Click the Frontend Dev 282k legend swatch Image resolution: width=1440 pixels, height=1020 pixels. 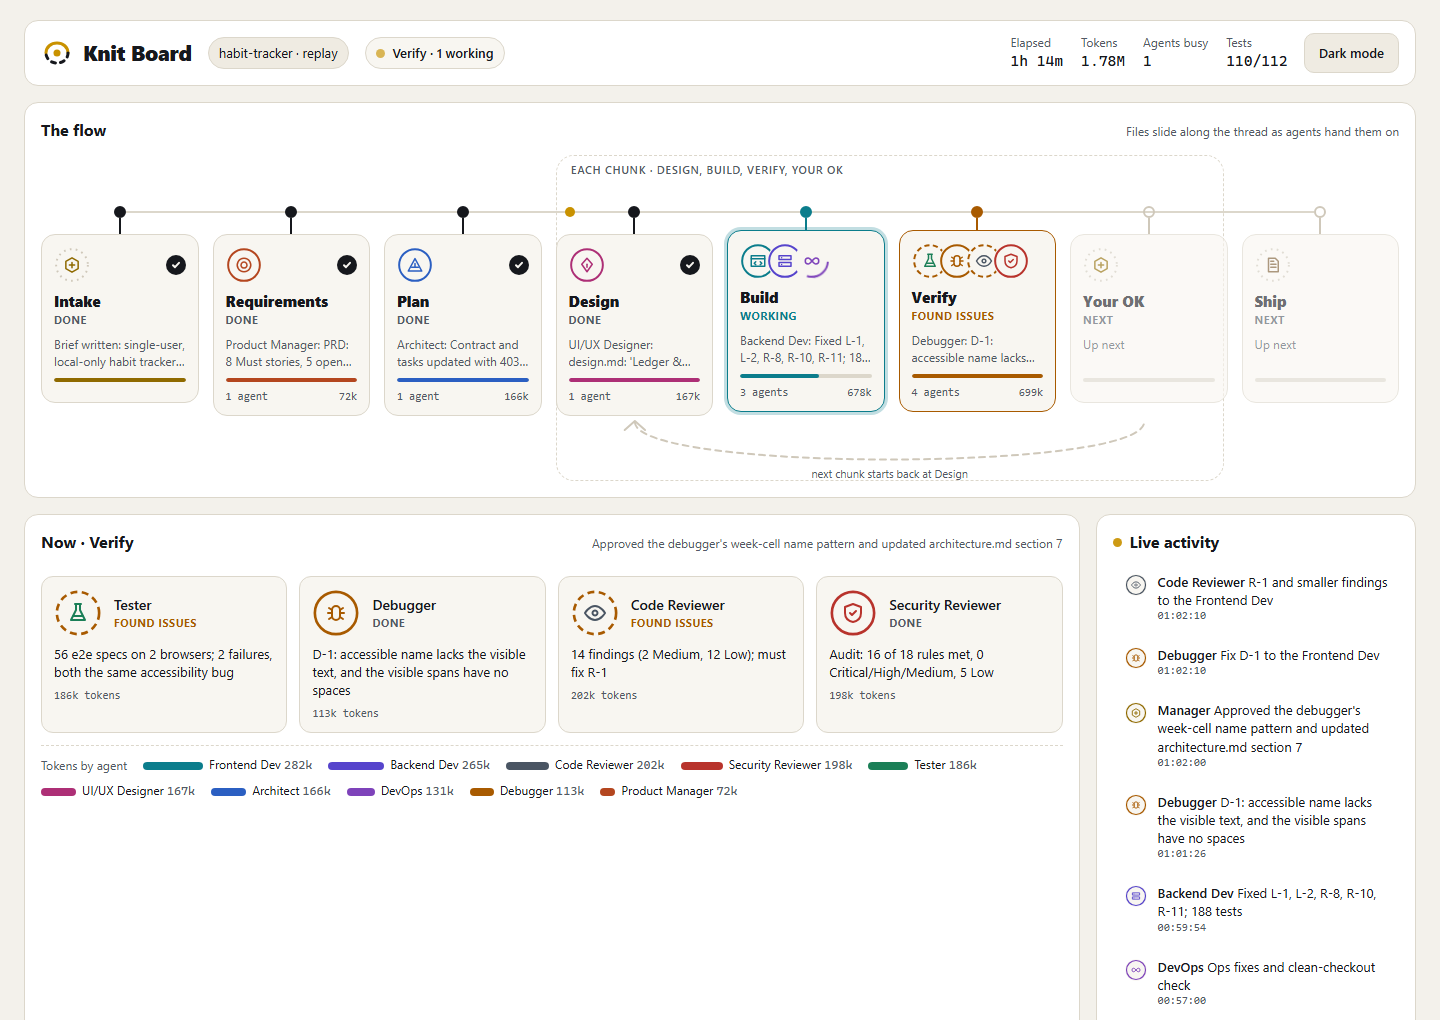(173, 766)
